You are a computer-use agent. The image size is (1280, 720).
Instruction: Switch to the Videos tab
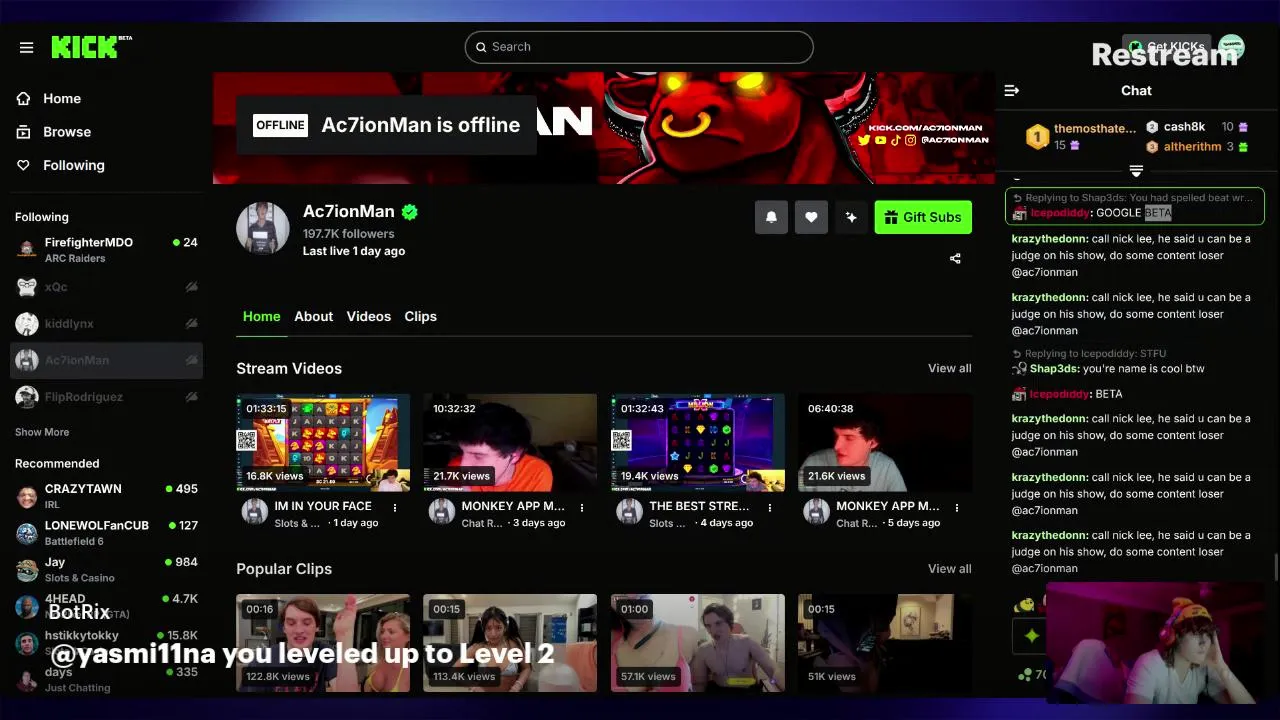pyautogui.click(x=368, y=316)
